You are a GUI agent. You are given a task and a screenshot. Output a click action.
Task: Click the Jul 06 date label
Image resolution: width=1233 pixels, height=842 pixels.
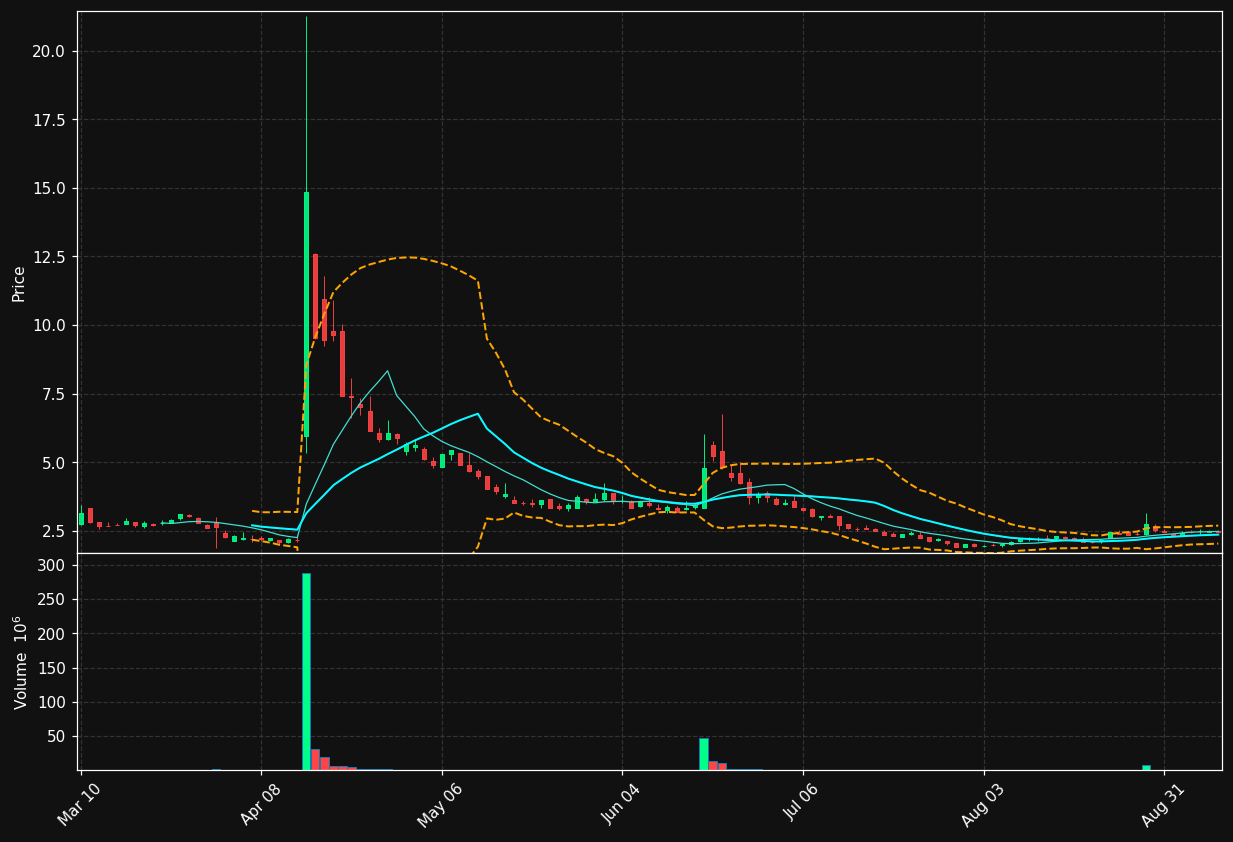pyautogui.click(x=801, y=804)
